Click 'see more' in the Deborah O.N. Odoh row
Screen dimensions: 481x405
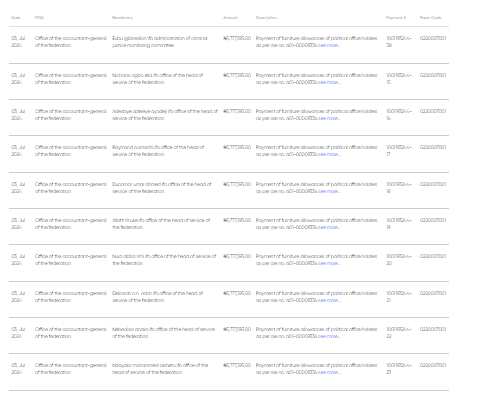click(x=329, y=300)
